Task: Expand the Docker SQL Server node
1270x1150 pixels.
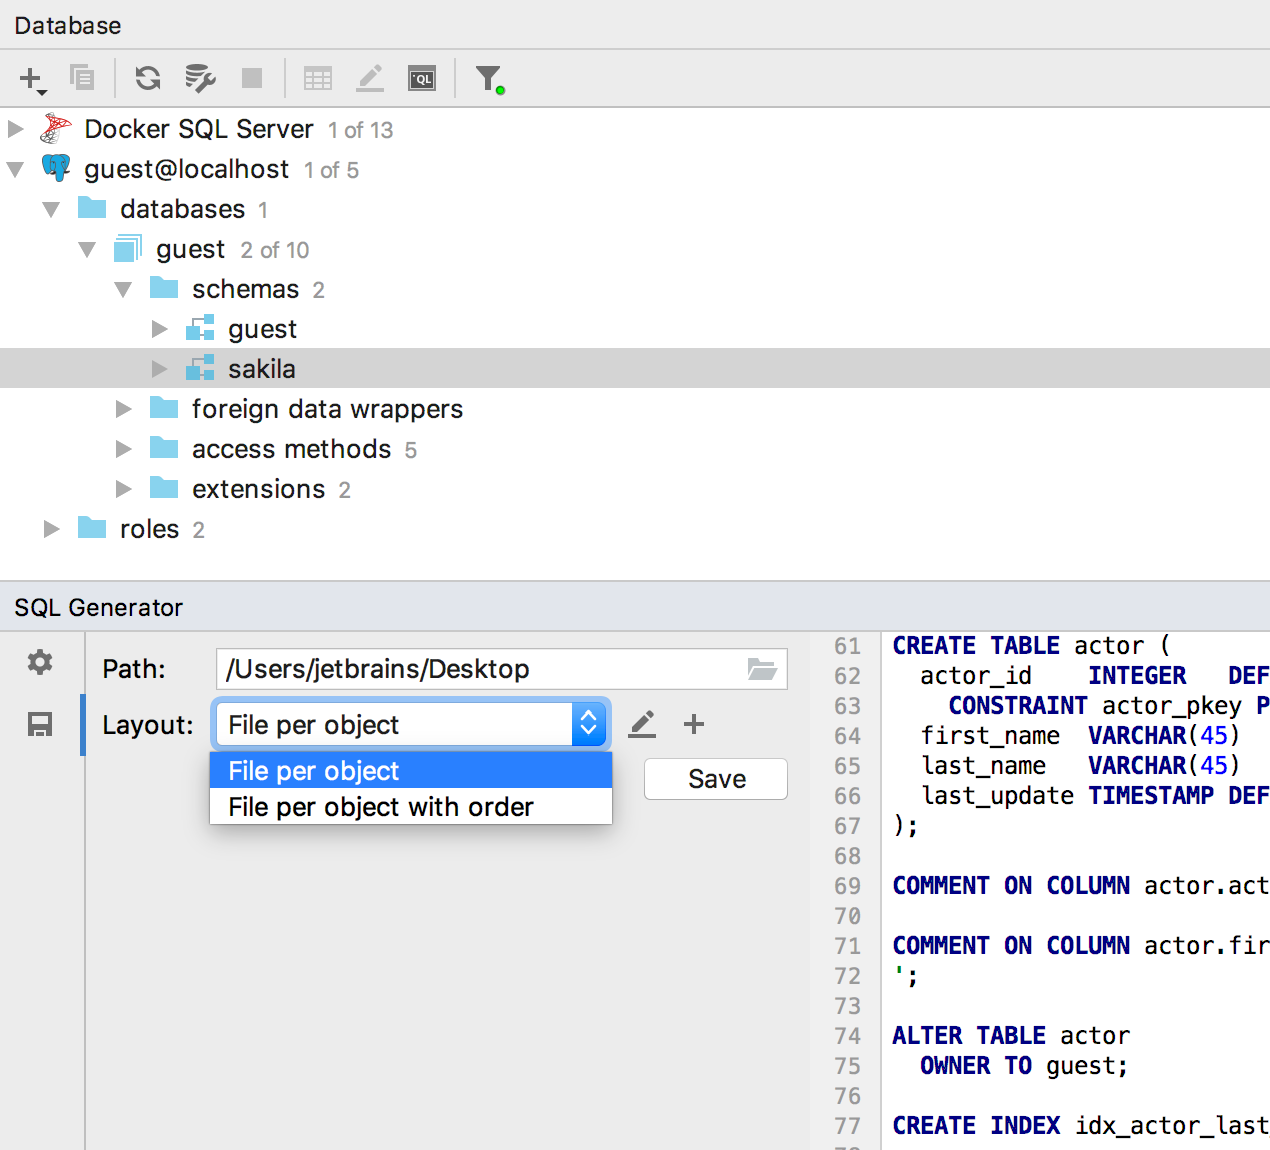Action: tap(15, 129)
